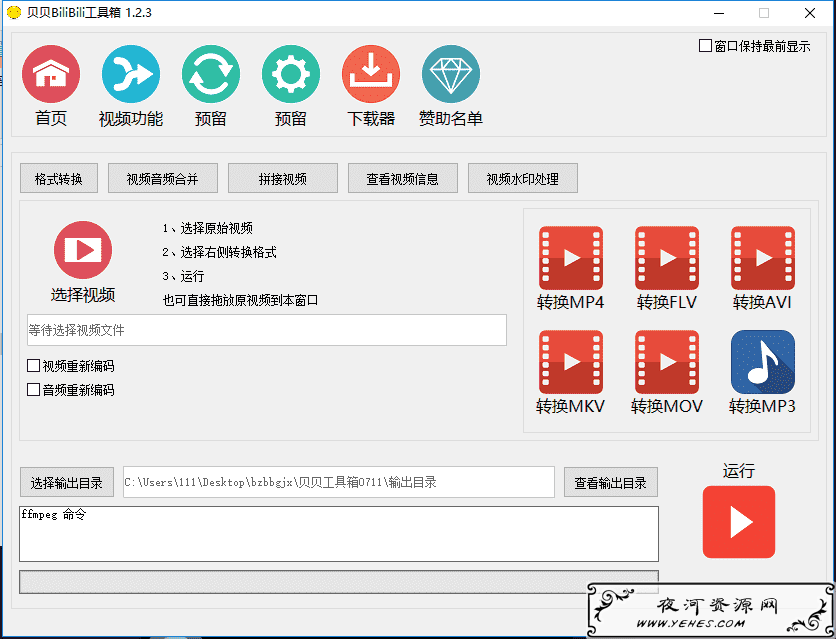Click the yellow app icon in title bar

(14, 12)
